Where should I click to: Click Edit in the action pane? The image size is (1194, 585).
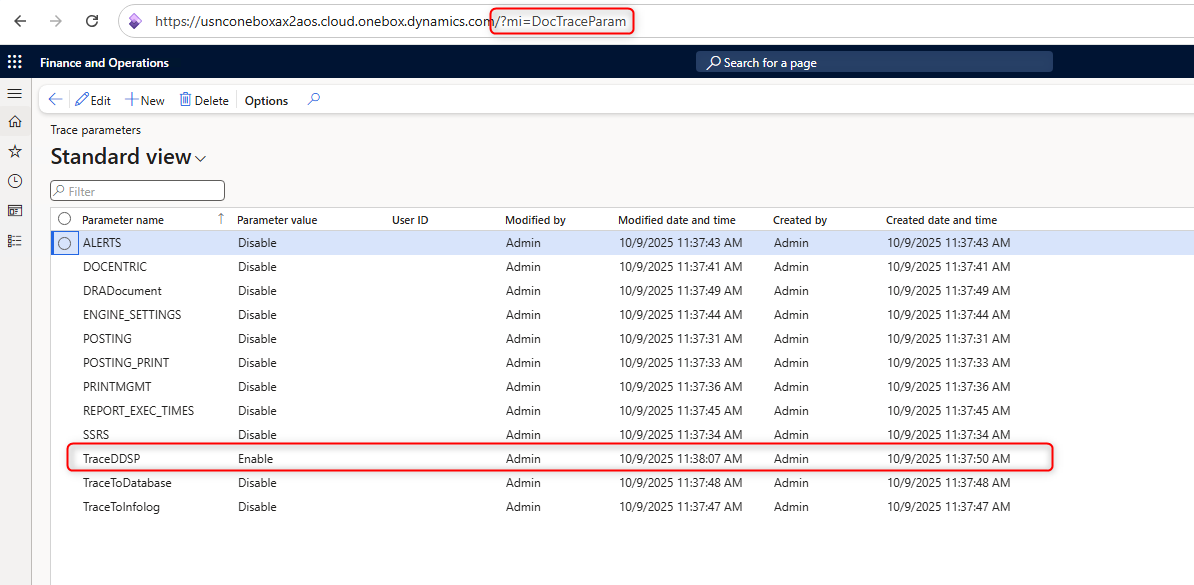(93, 101)
